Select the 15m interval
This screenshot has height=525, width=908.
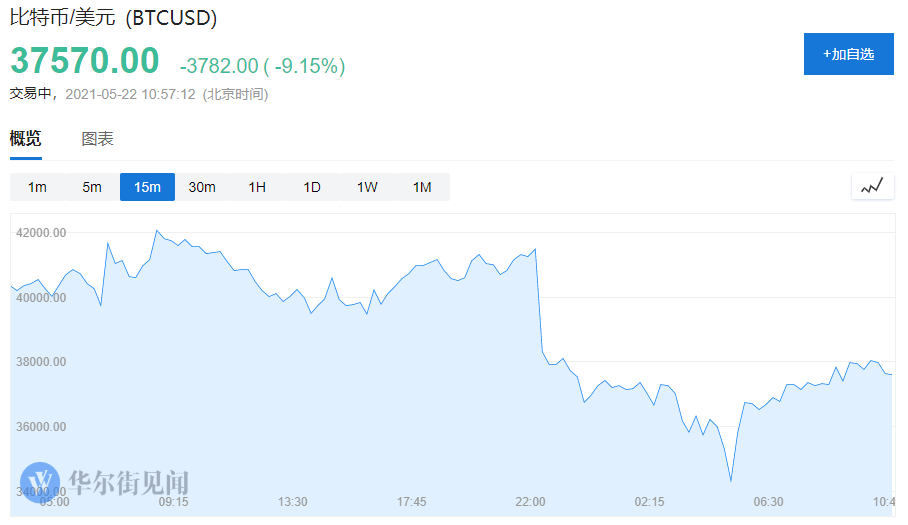(x=147, y=187)
